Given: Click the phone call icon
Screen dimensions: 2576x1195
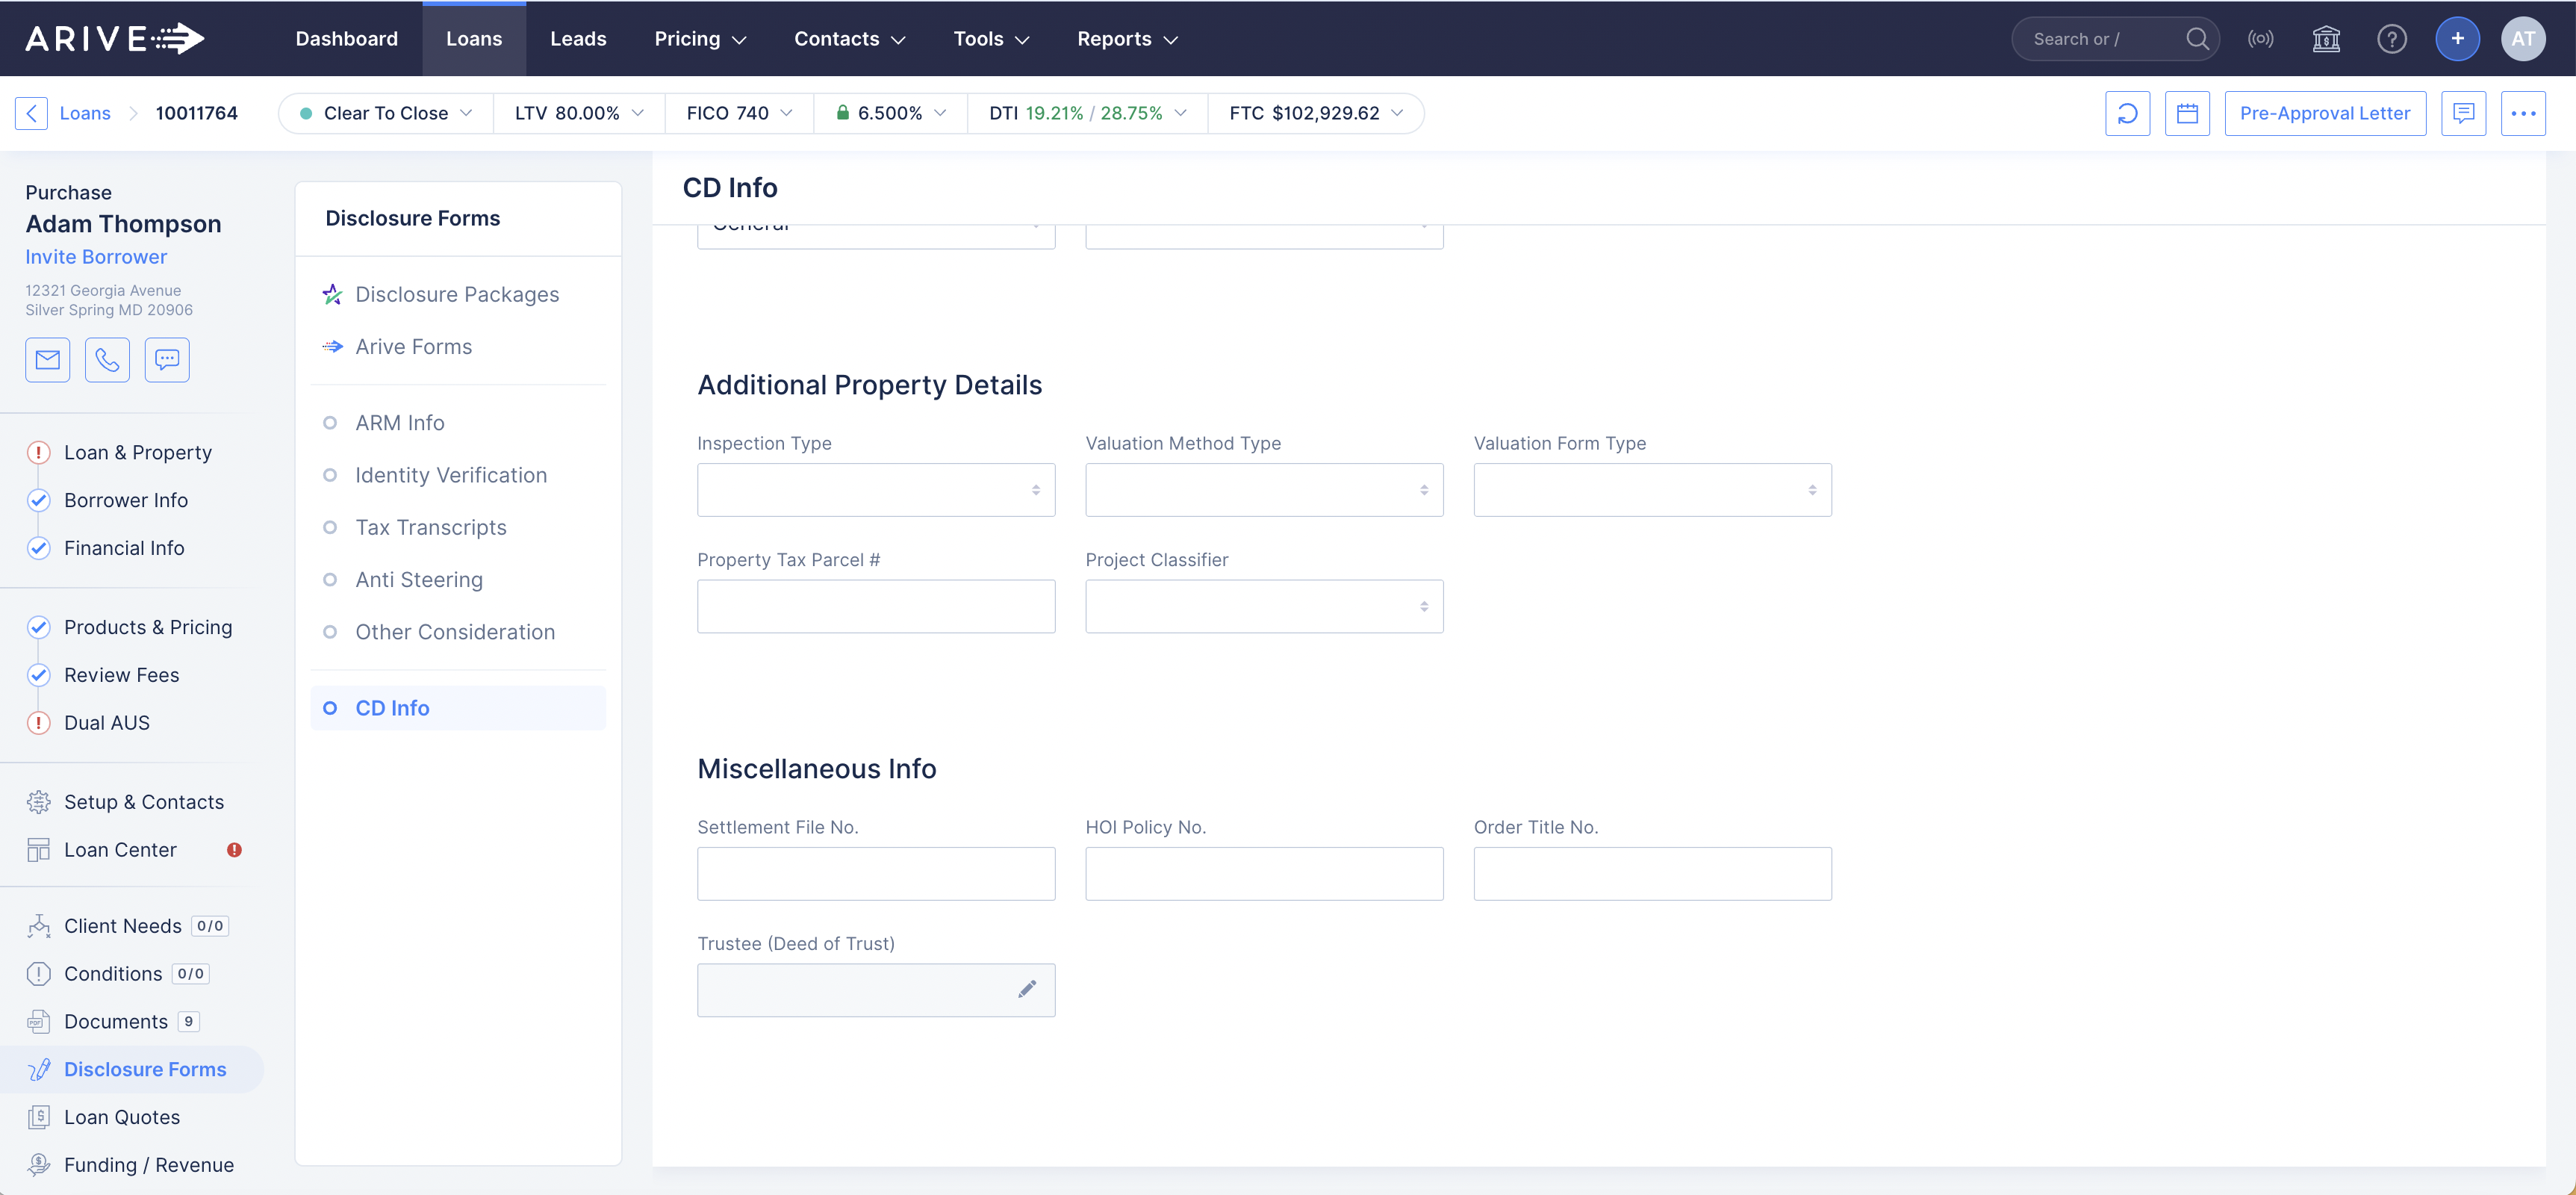Looking at the screenshot, I should pos(107,360).
